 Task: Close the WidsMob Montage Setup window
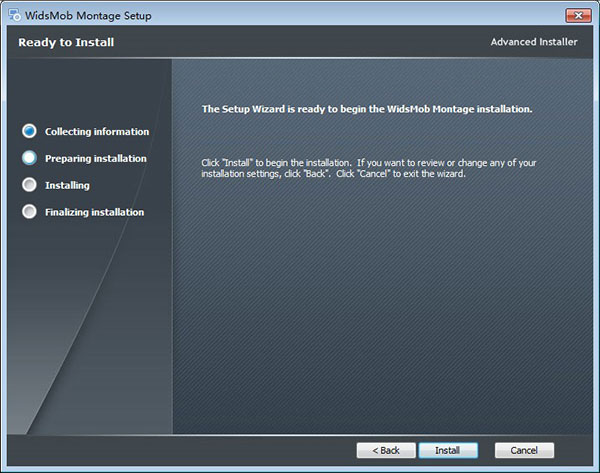(578, 15)
